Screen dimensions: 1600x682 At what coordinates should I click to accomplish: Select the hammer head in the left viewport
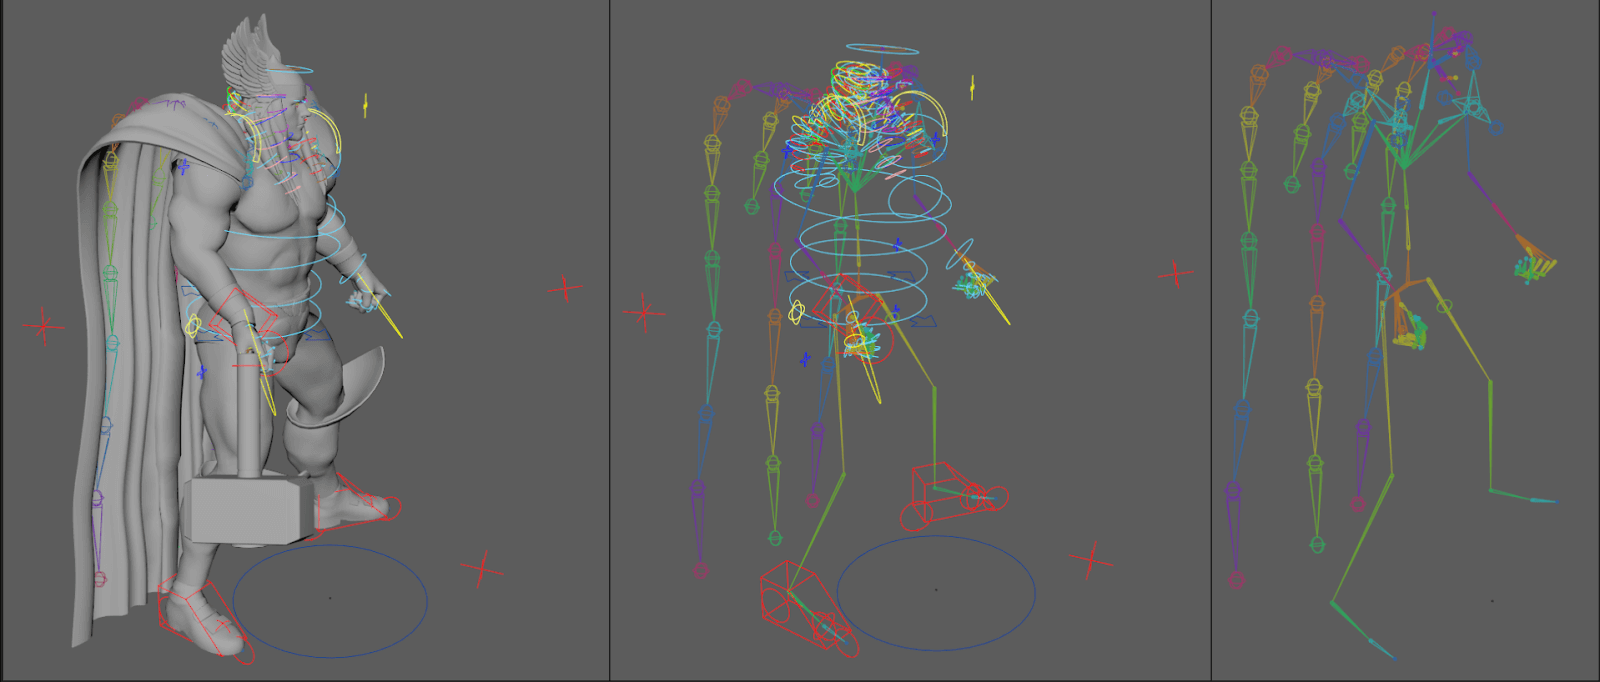coord(250,509)
